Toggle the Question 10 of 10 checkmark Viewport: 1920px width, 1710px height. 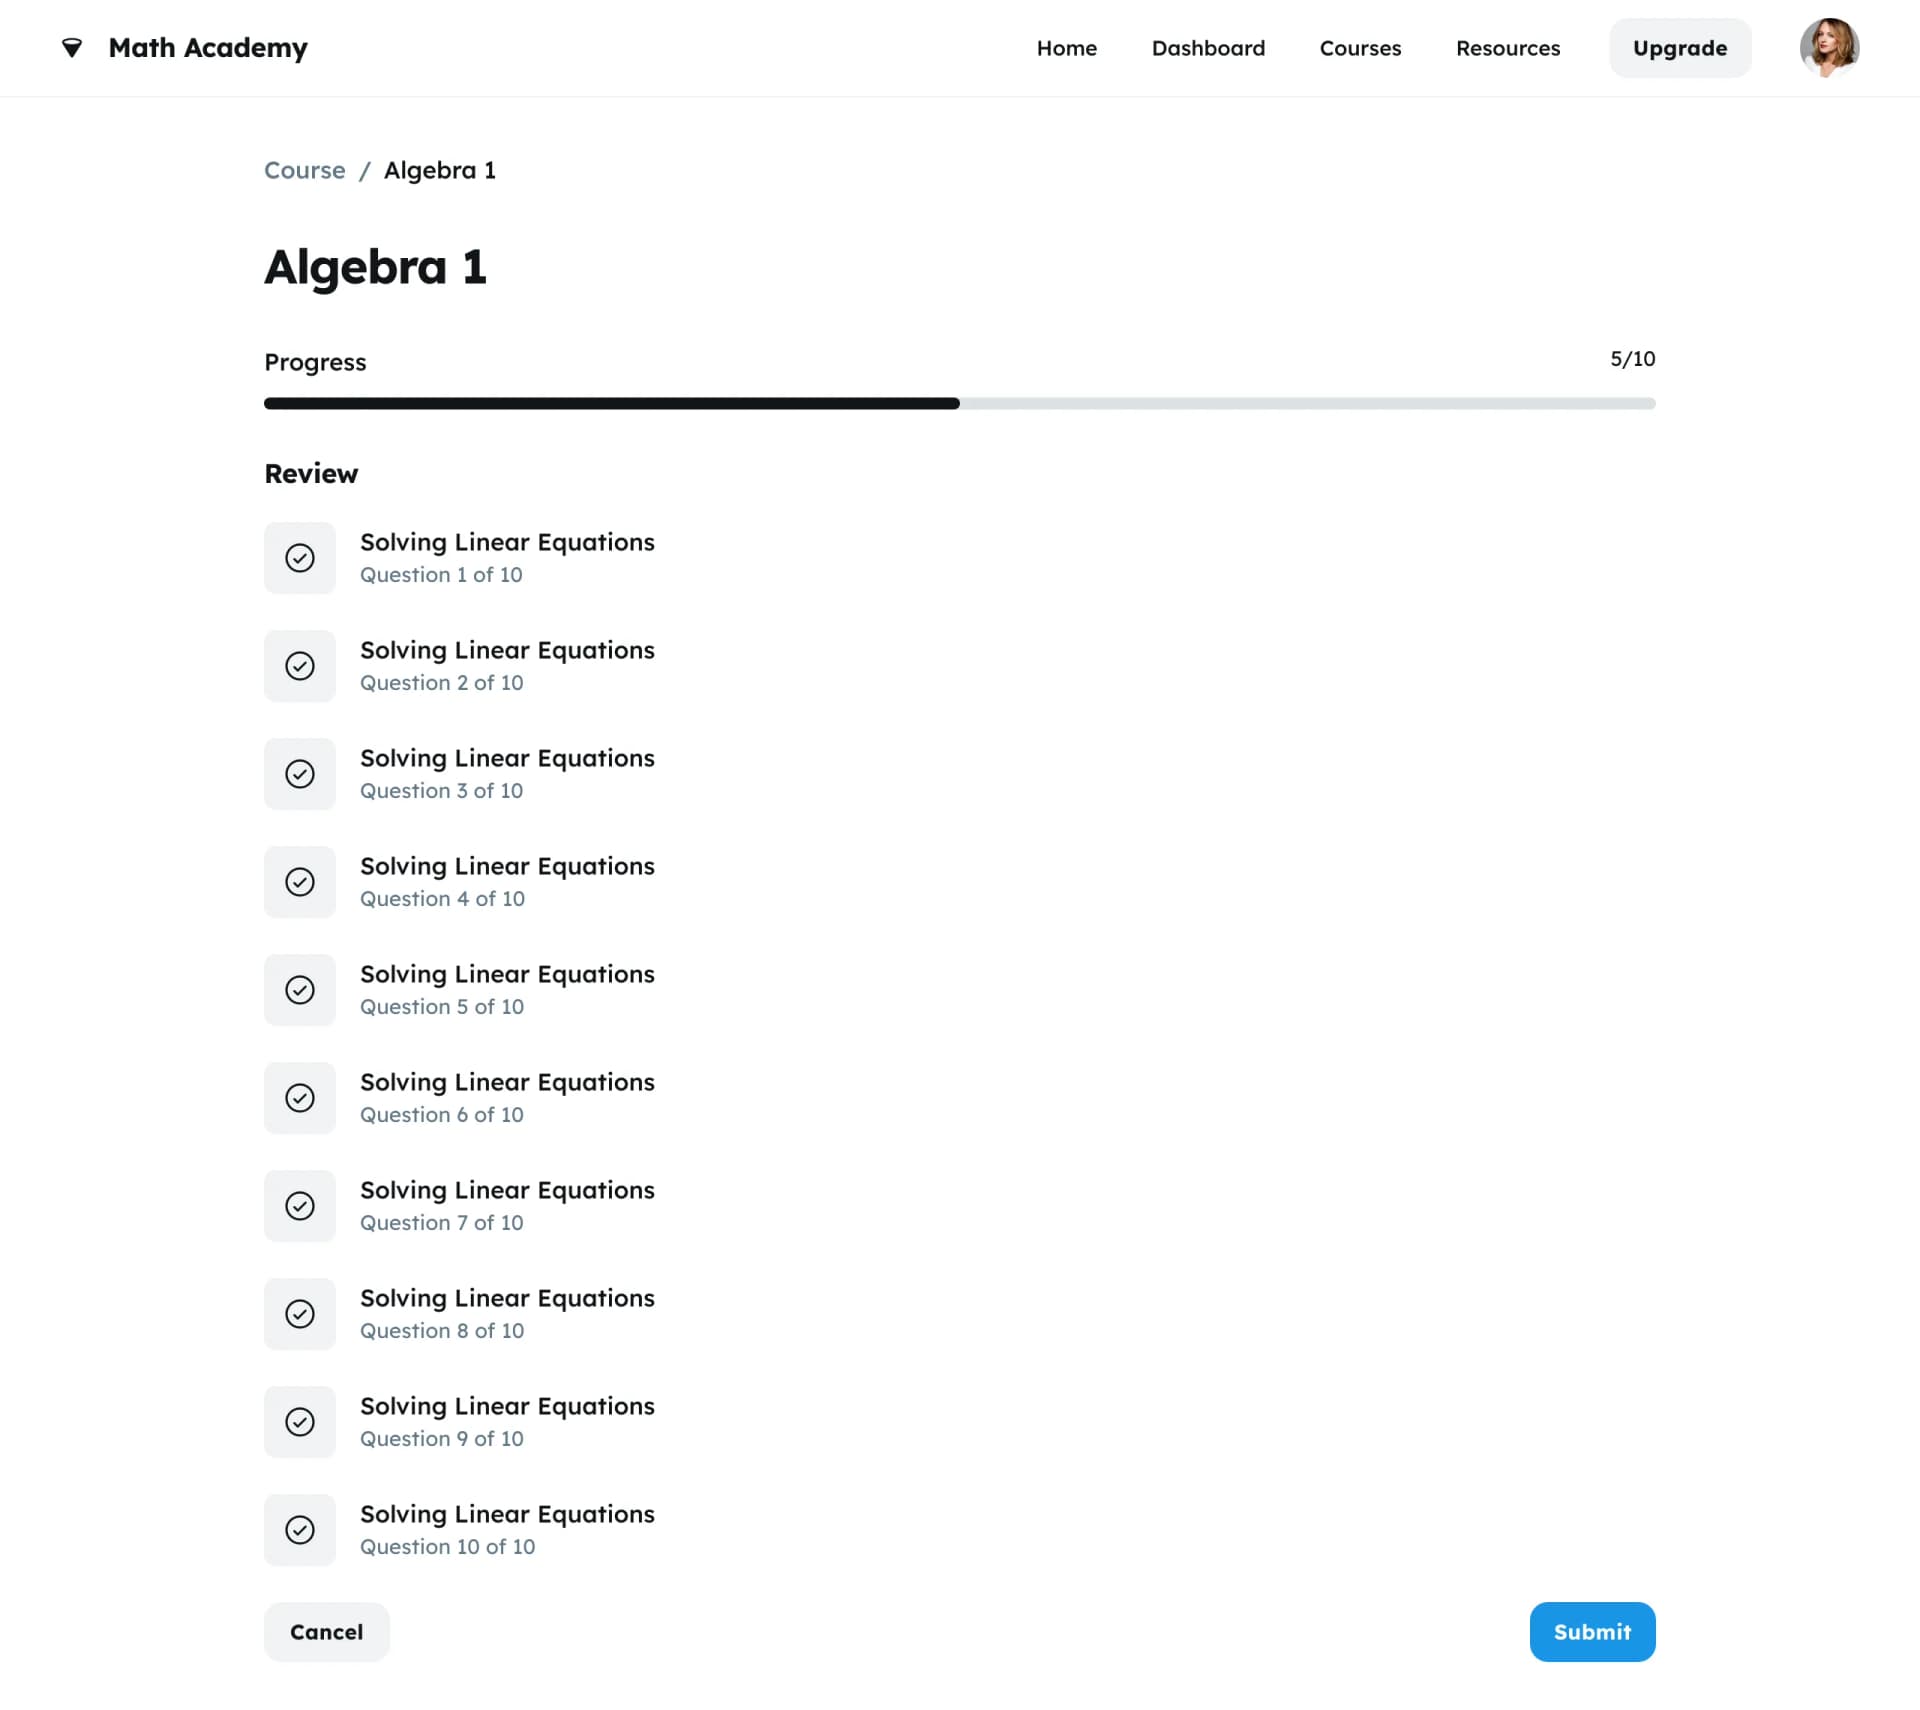(x=300, y=1530)
